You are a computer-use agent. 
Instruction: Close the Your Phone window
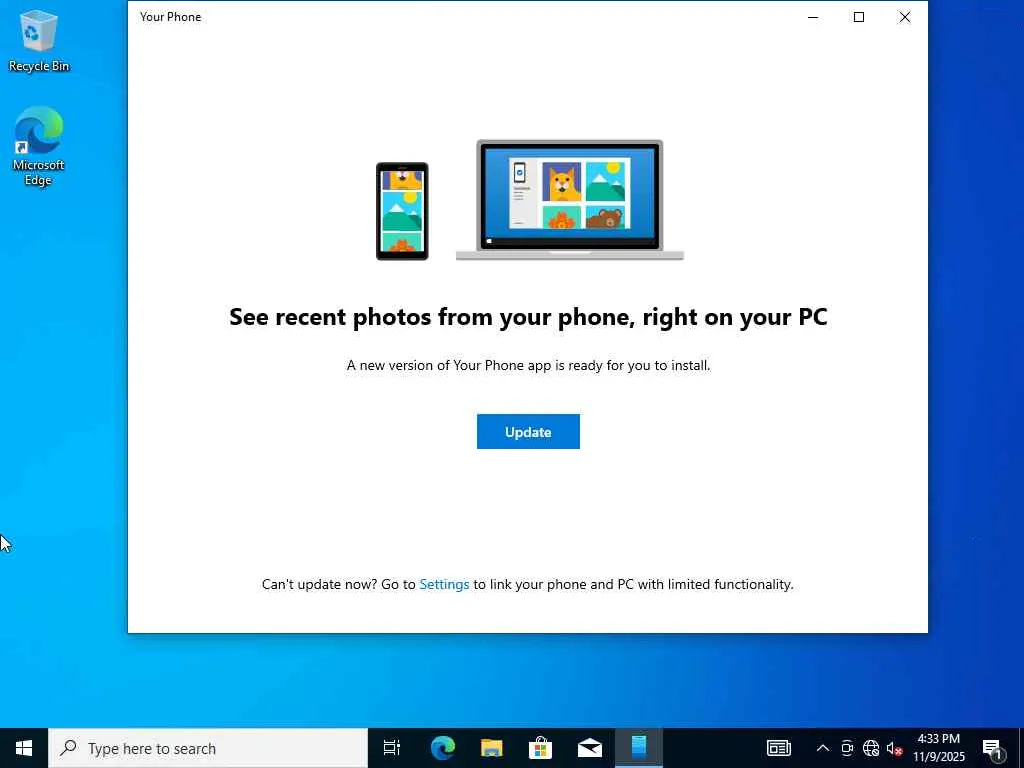904,17
